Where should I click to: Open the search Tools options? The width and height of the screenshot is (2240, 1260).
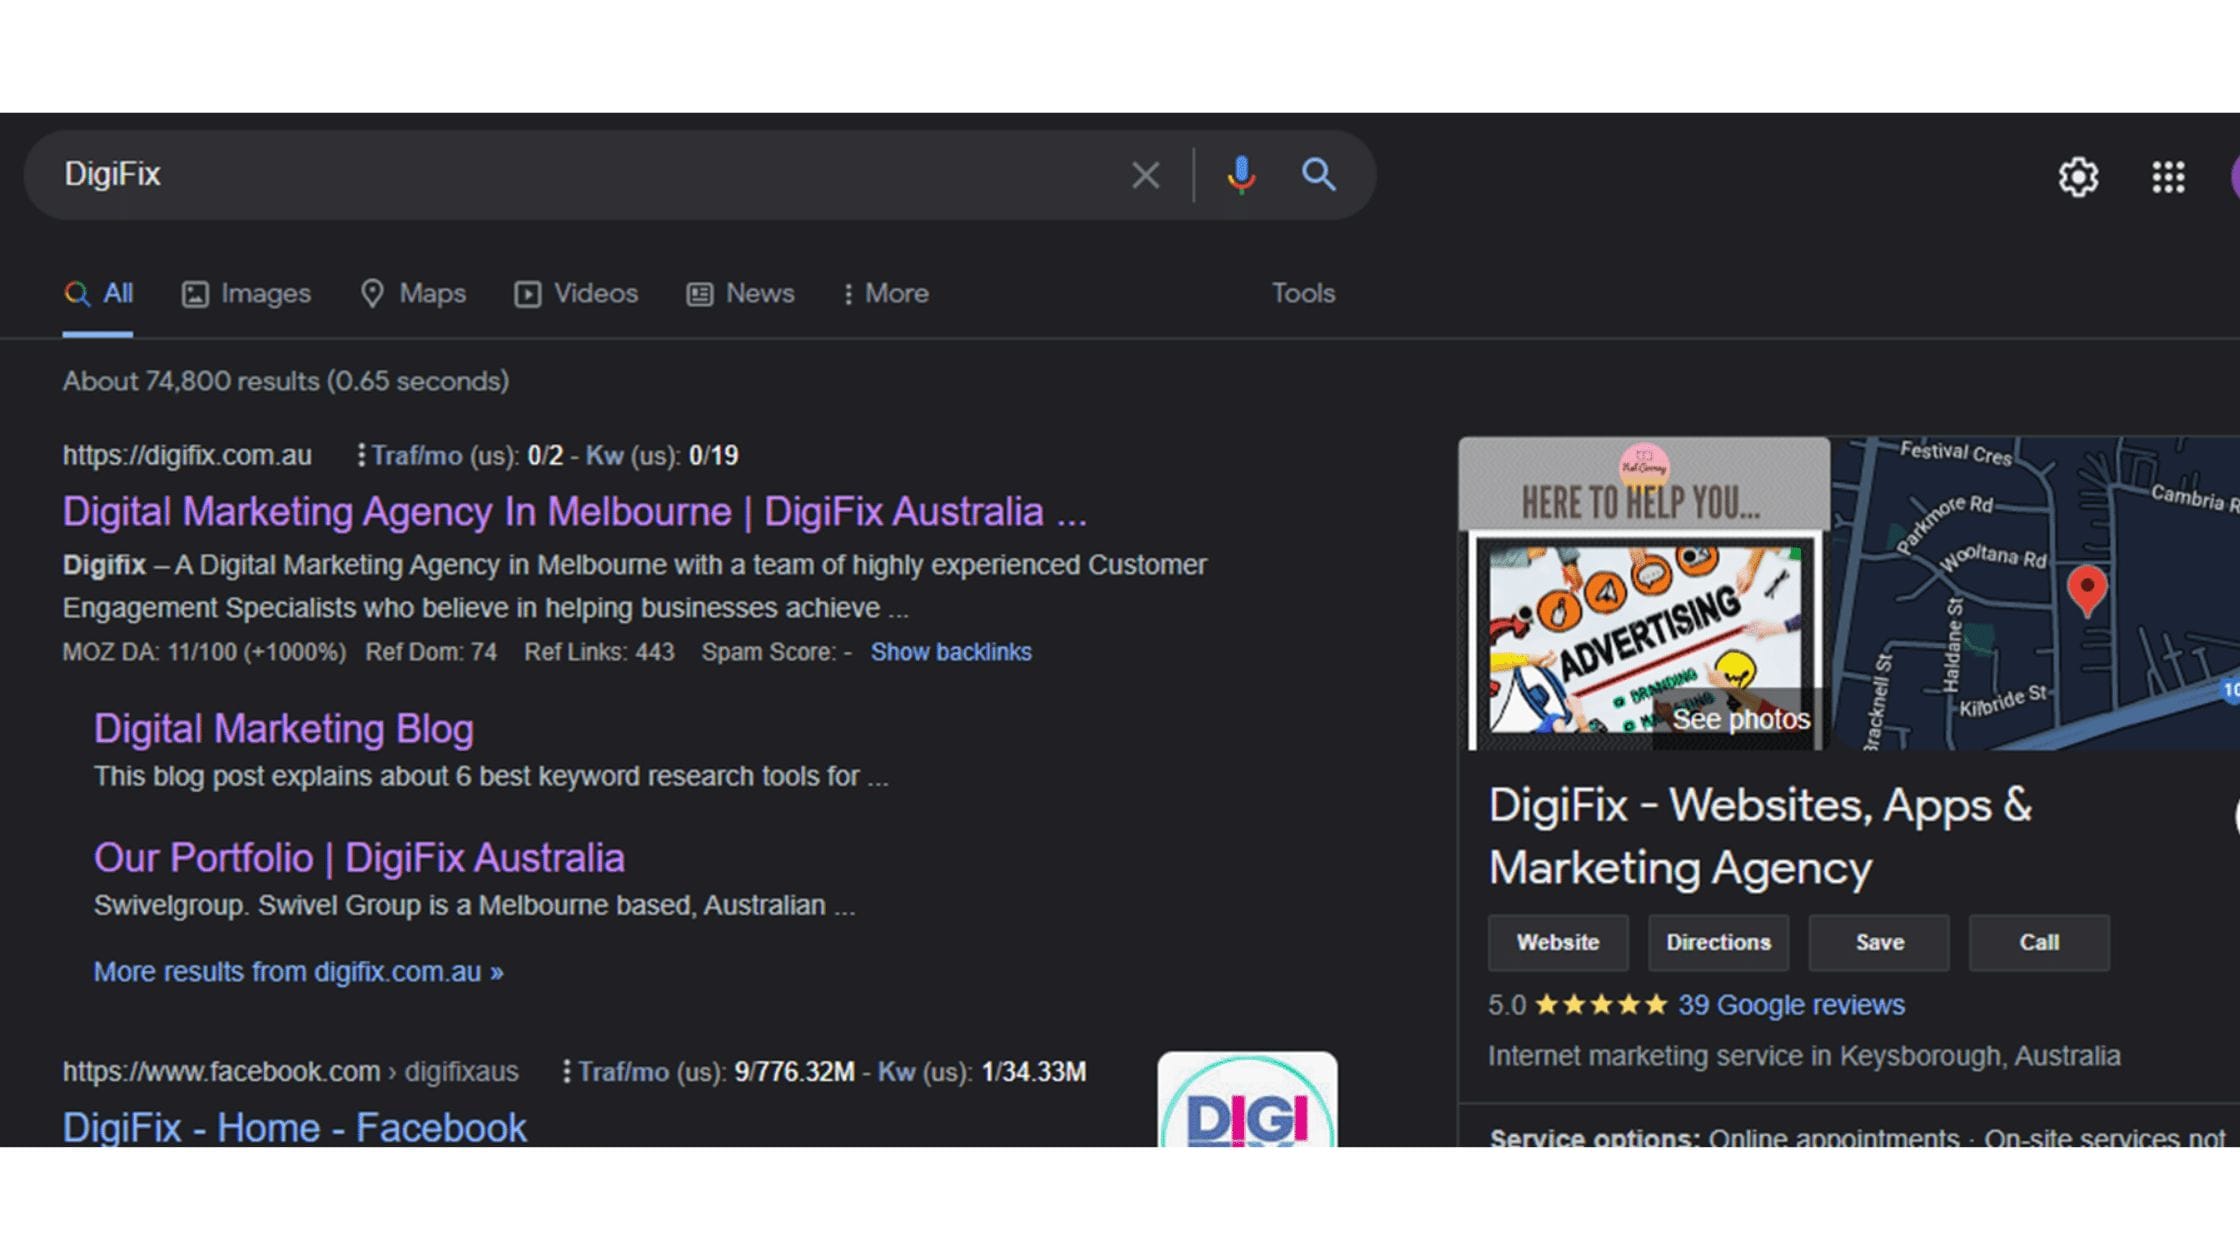1302,293
